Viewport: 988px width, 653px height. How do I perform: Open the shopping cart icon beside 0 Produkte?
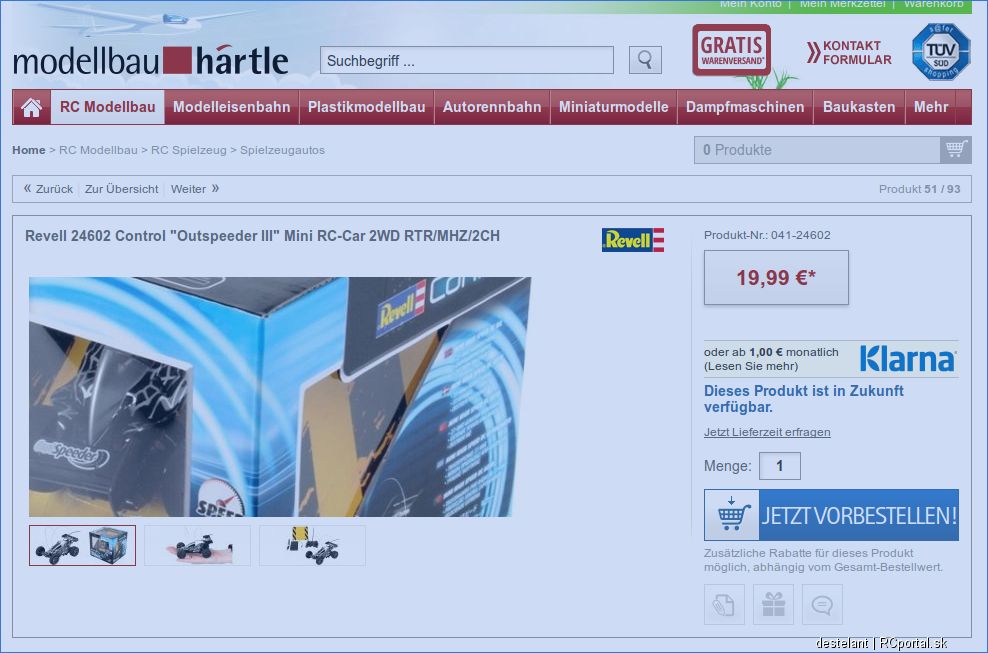tap(956, 150)
